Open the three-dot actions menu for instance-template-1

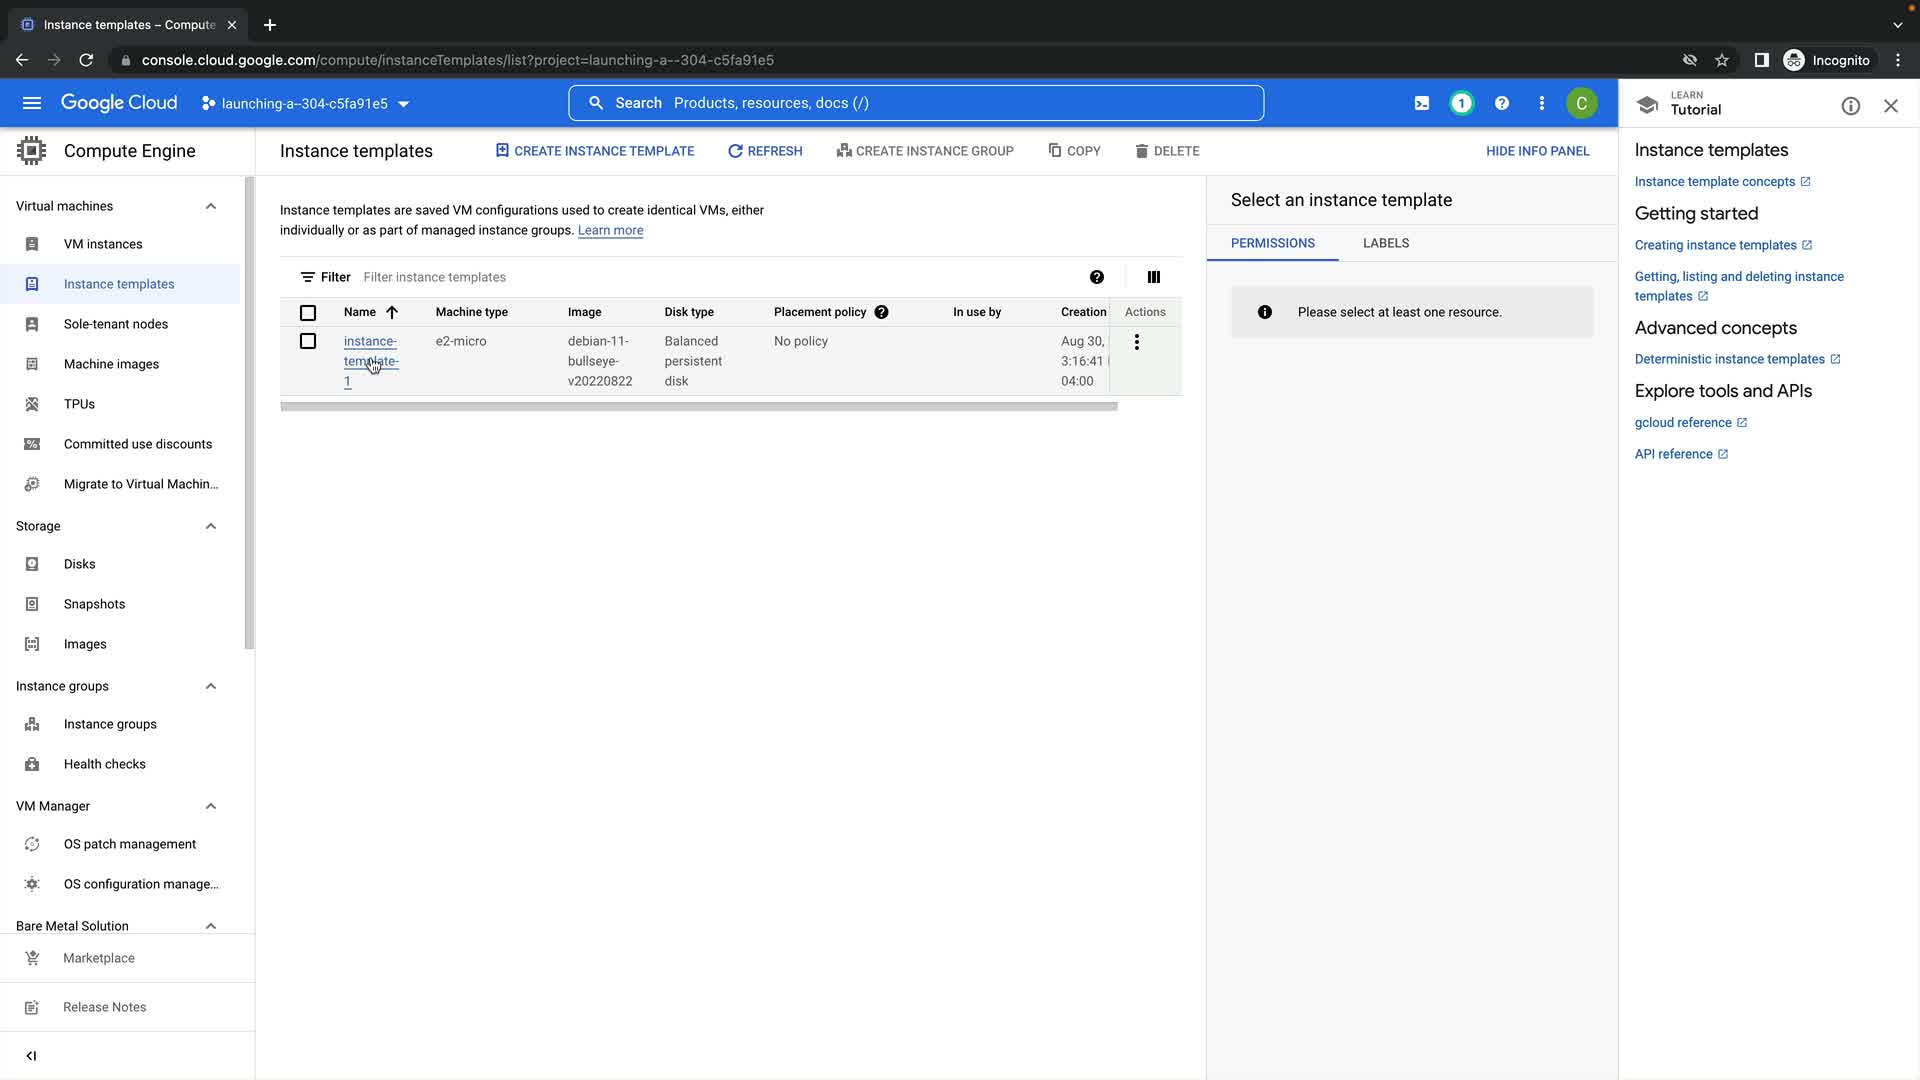coord(1136,342)
